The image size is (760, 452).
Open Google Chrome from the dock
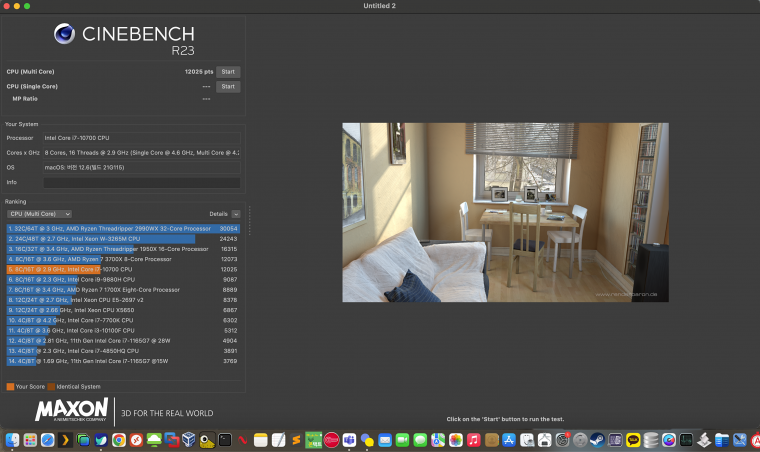click(119, 440)
